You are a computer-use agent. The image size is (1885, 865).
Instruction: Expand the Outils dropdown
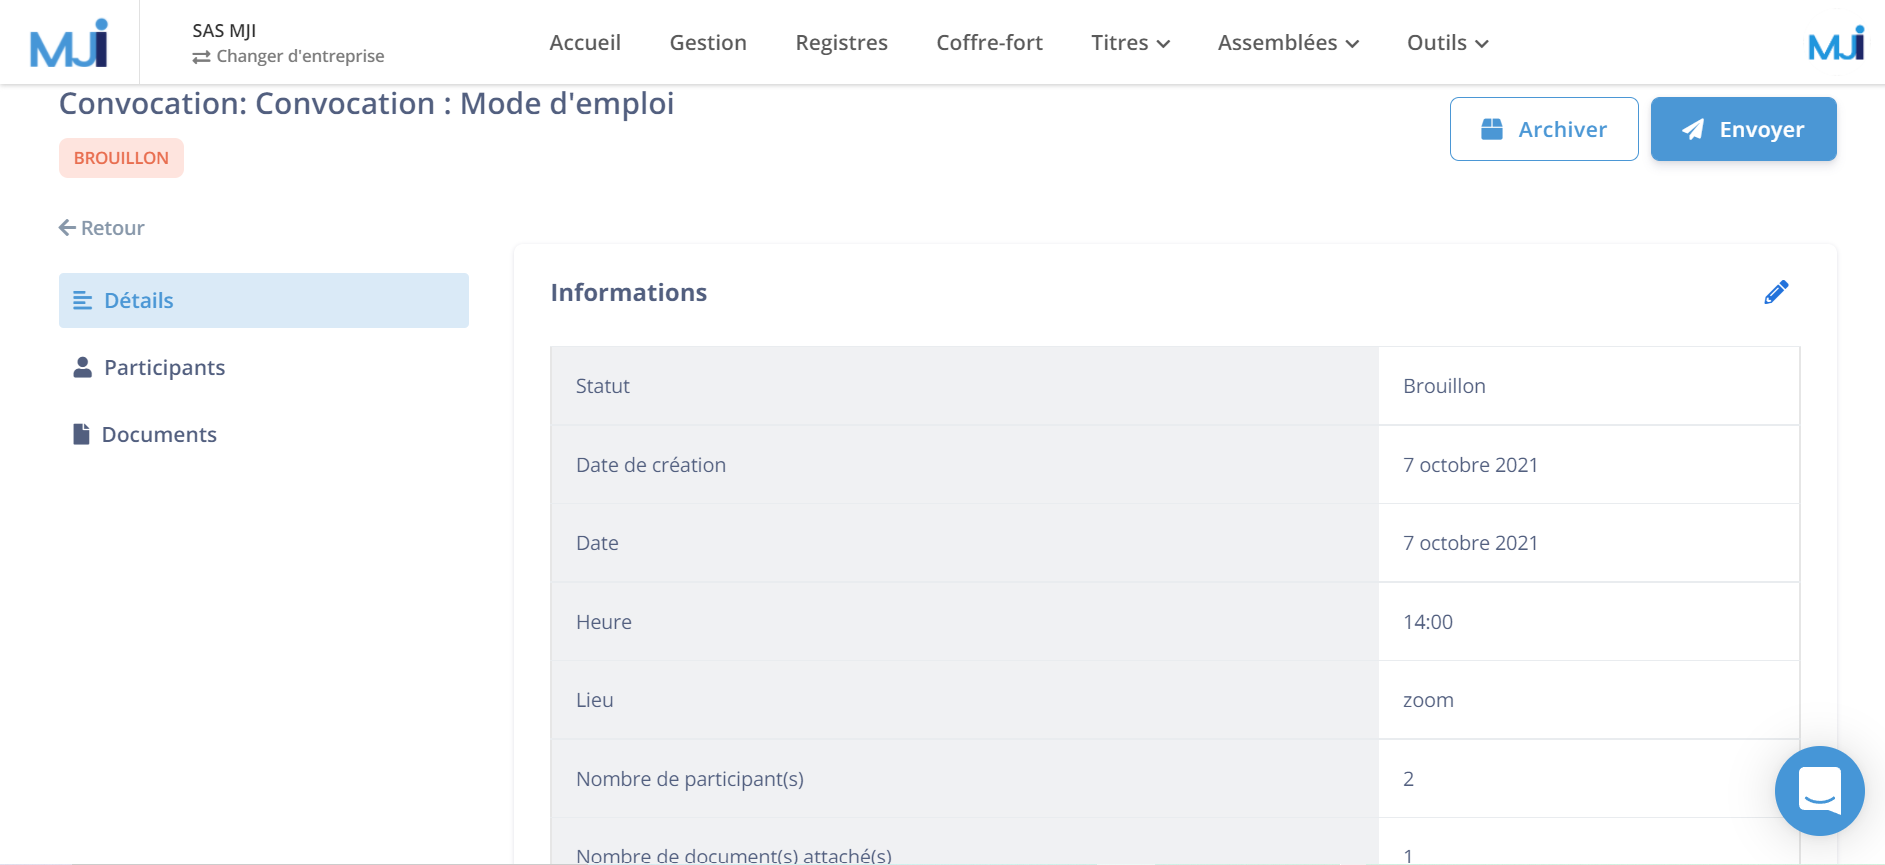(x=1446, y=43)
